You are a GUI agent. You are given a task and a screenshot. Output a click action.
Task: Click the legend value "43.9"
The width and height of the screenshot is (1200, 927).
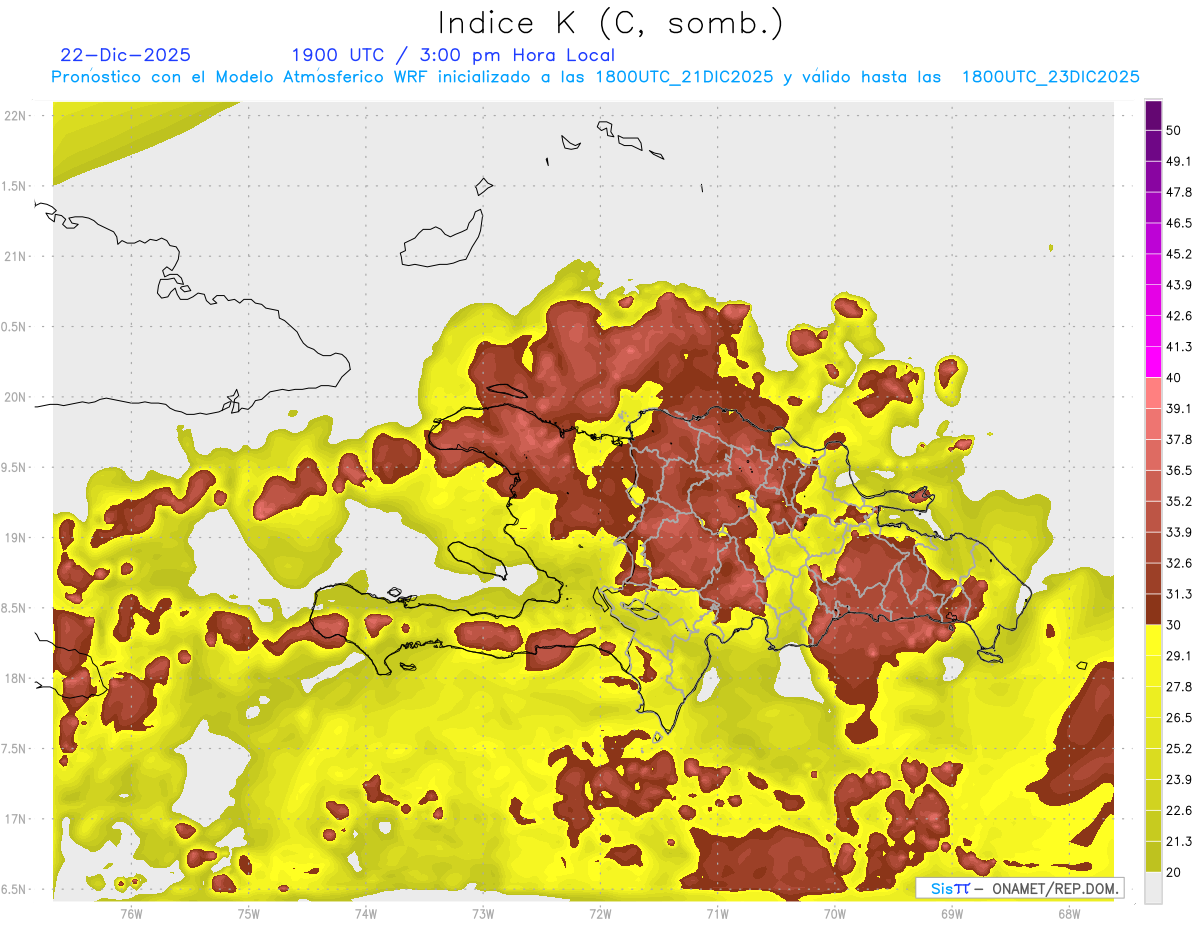pos(1179,285)
